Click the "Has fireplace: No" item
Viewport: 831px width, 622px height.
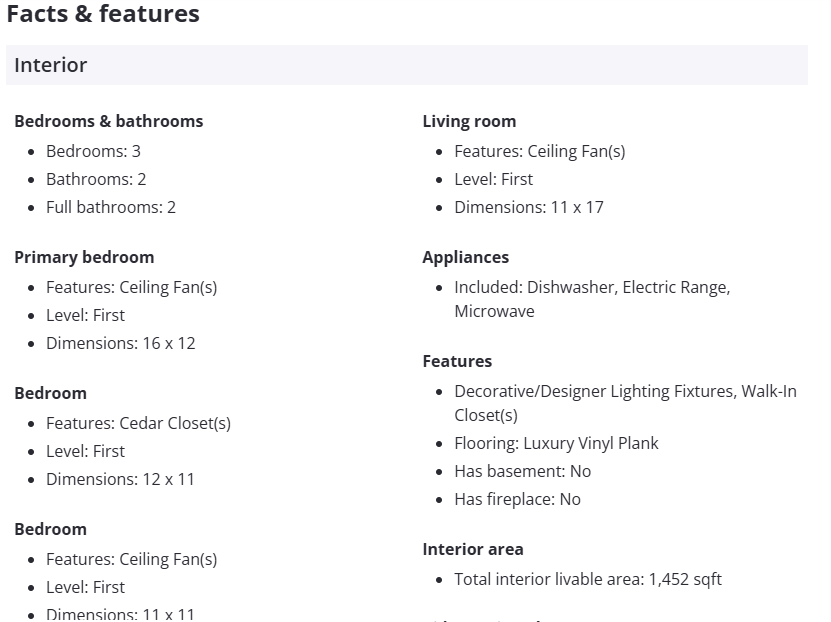point(517,499)
